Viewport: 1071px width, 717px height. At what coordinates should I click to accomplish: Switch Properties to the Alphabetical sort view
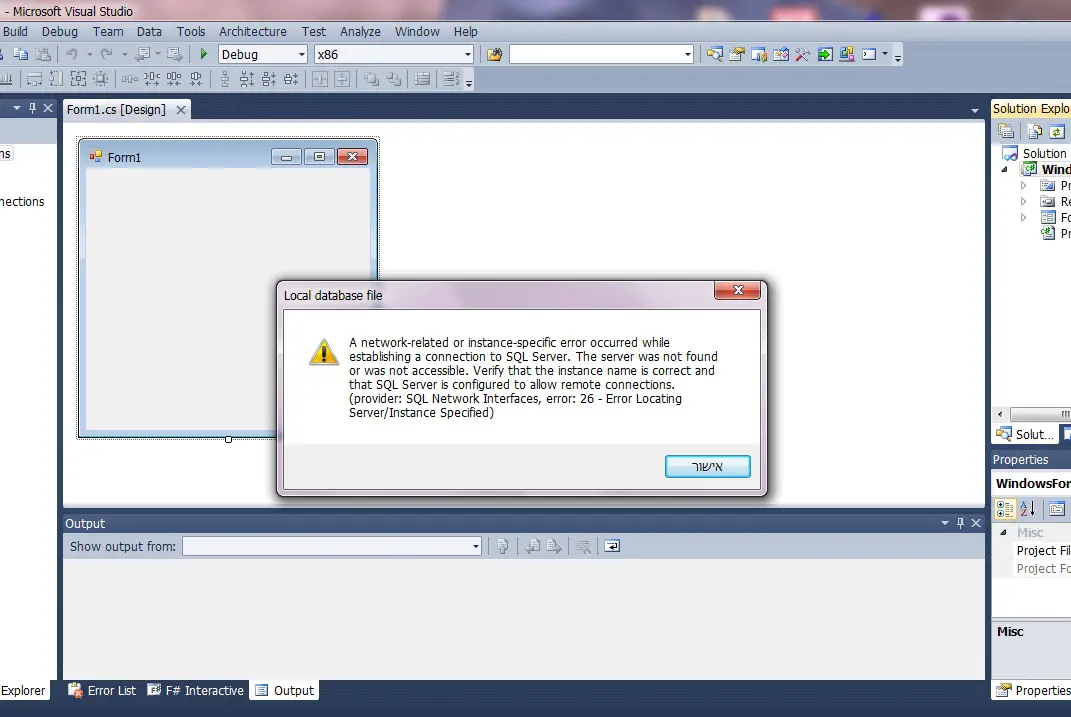(x=1028, y=509)
